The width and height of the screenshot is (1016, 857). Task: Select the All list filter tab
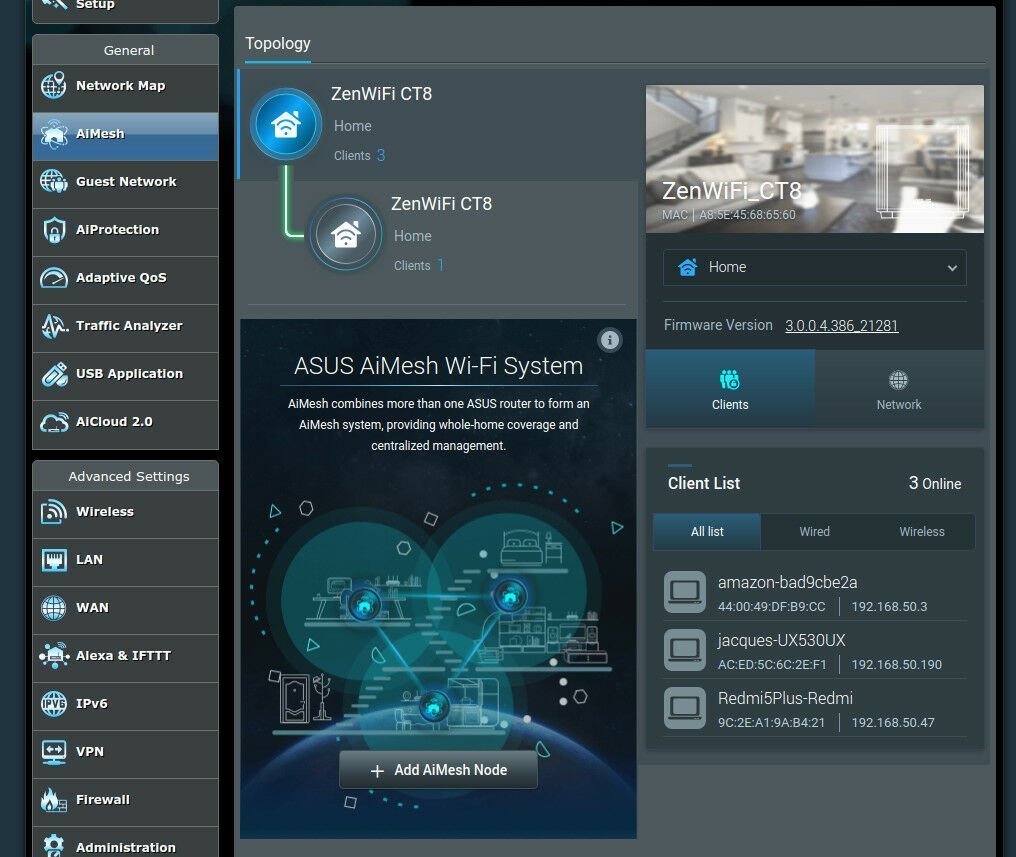pos(707,532)
